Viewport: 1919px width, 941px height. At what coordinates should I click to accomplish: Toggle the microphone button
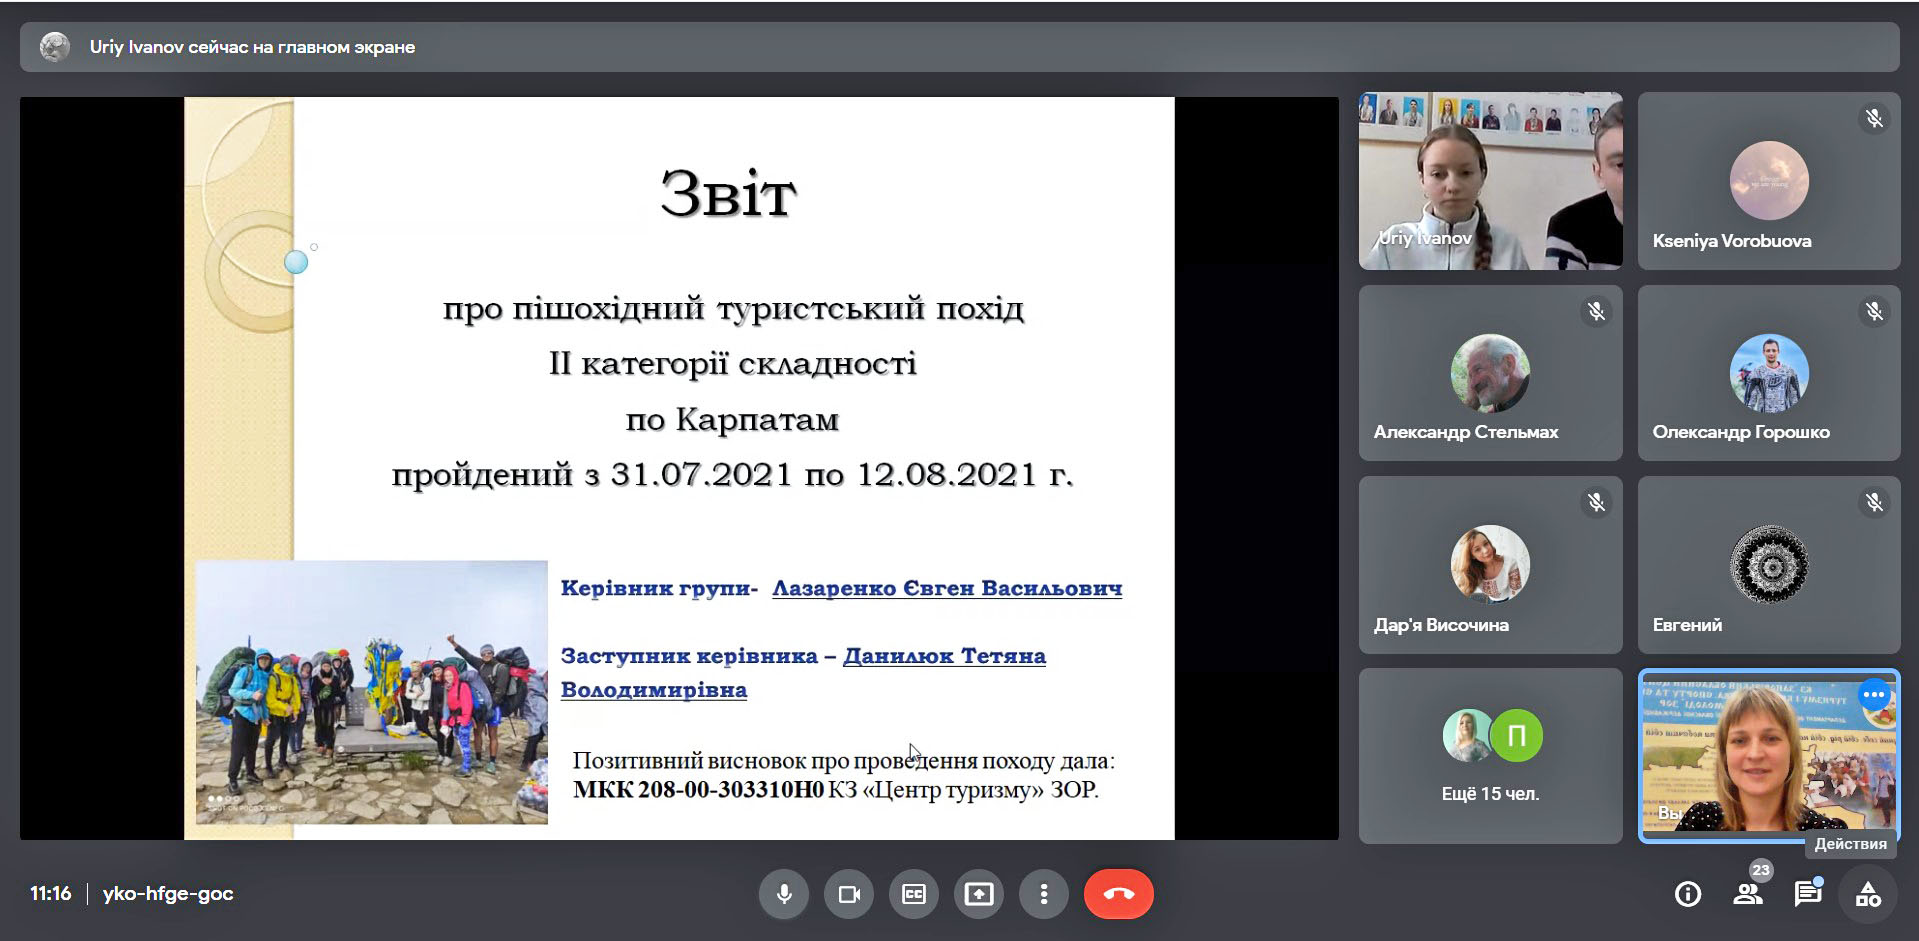784,894
